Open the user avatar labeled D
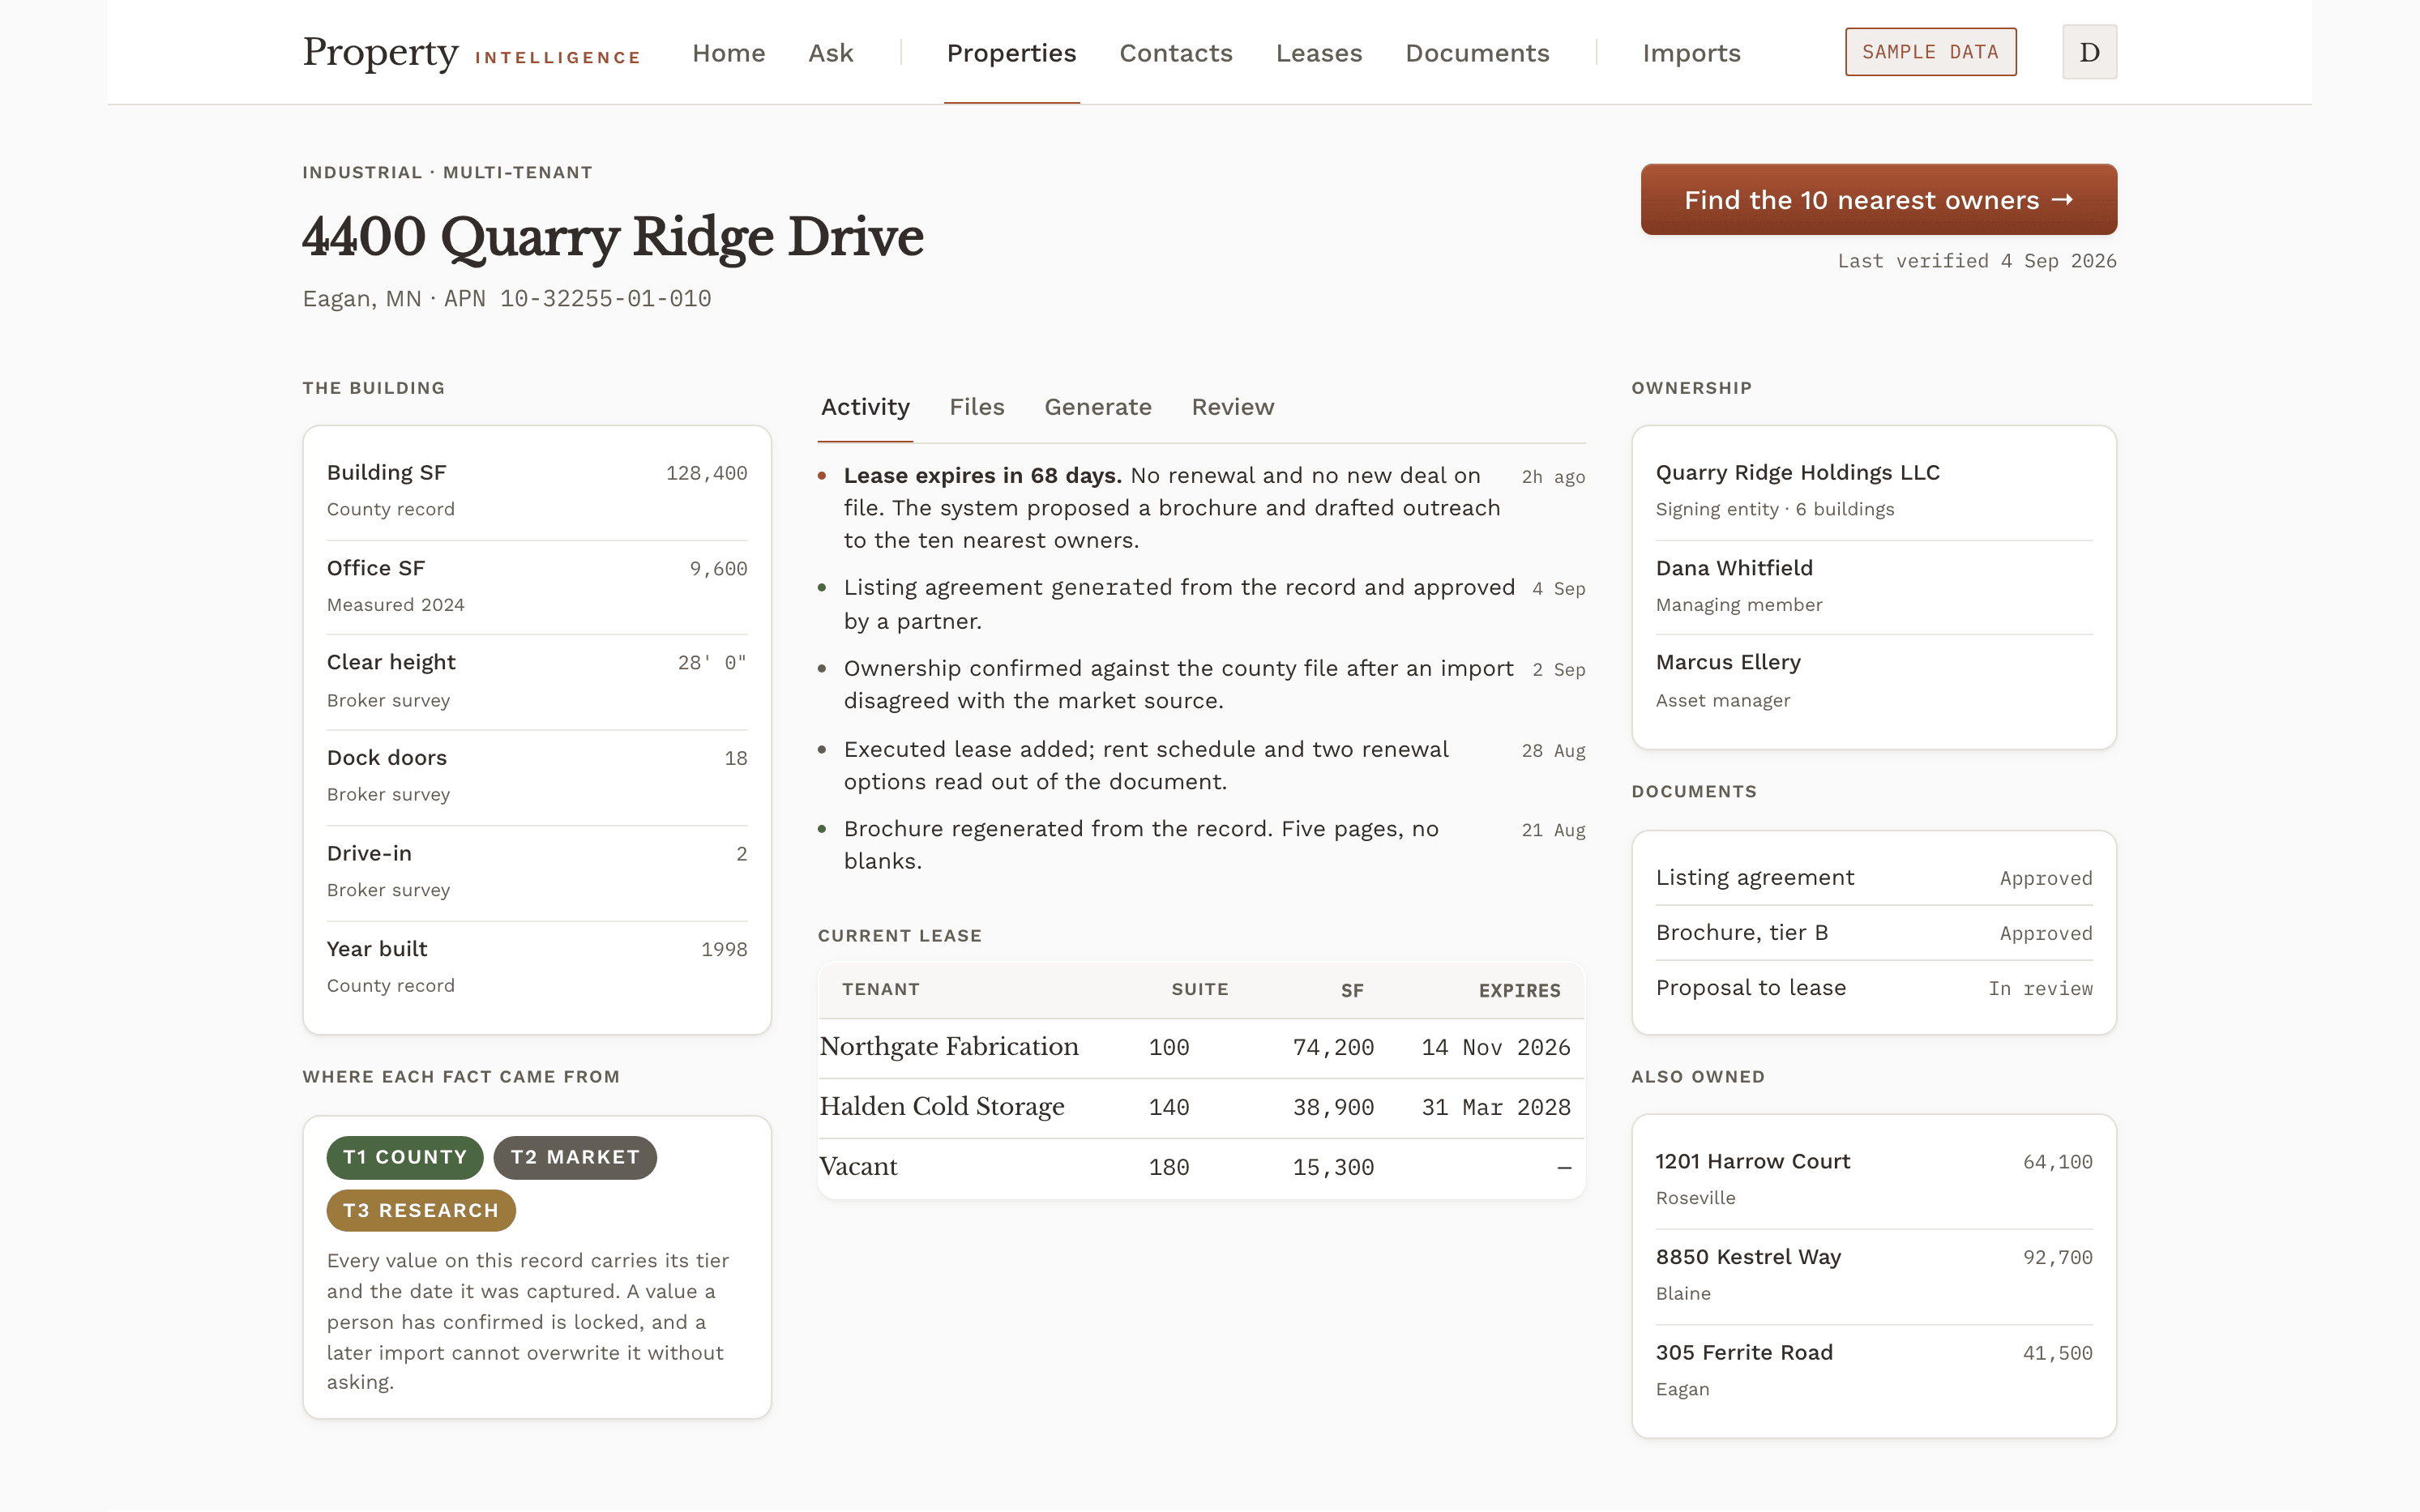Viewport: 2420px width, 1512px height. click(x=2089, y=52)
